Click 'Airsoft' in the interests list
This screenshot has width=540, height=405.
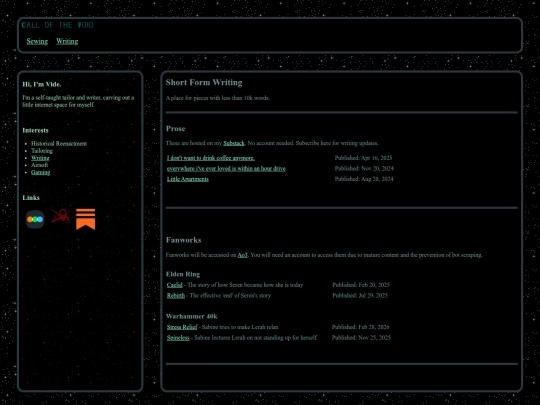click(x=40, y=165)
